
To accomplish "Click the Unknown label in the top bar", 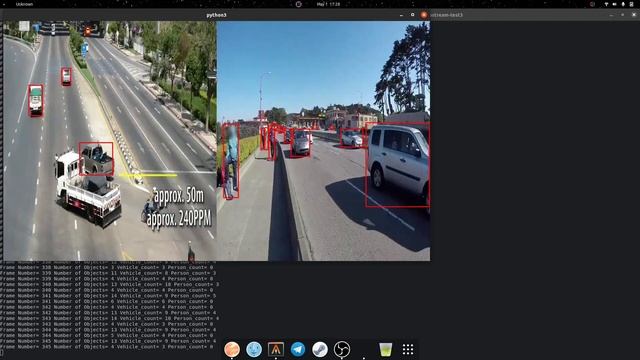I will [x=24, y=4].
